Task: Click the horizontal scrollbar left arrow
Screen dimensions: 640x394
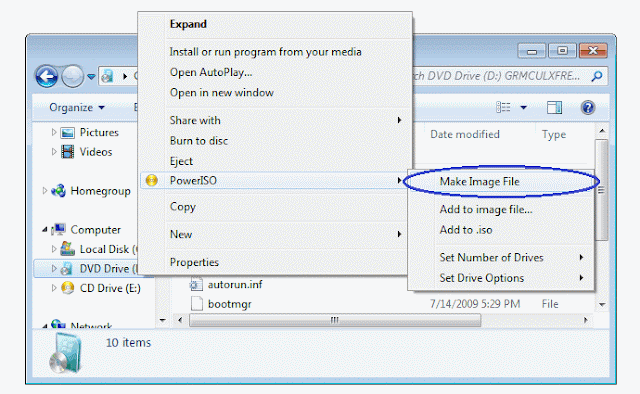Action: pyautogui.click(x=180, y=320)
